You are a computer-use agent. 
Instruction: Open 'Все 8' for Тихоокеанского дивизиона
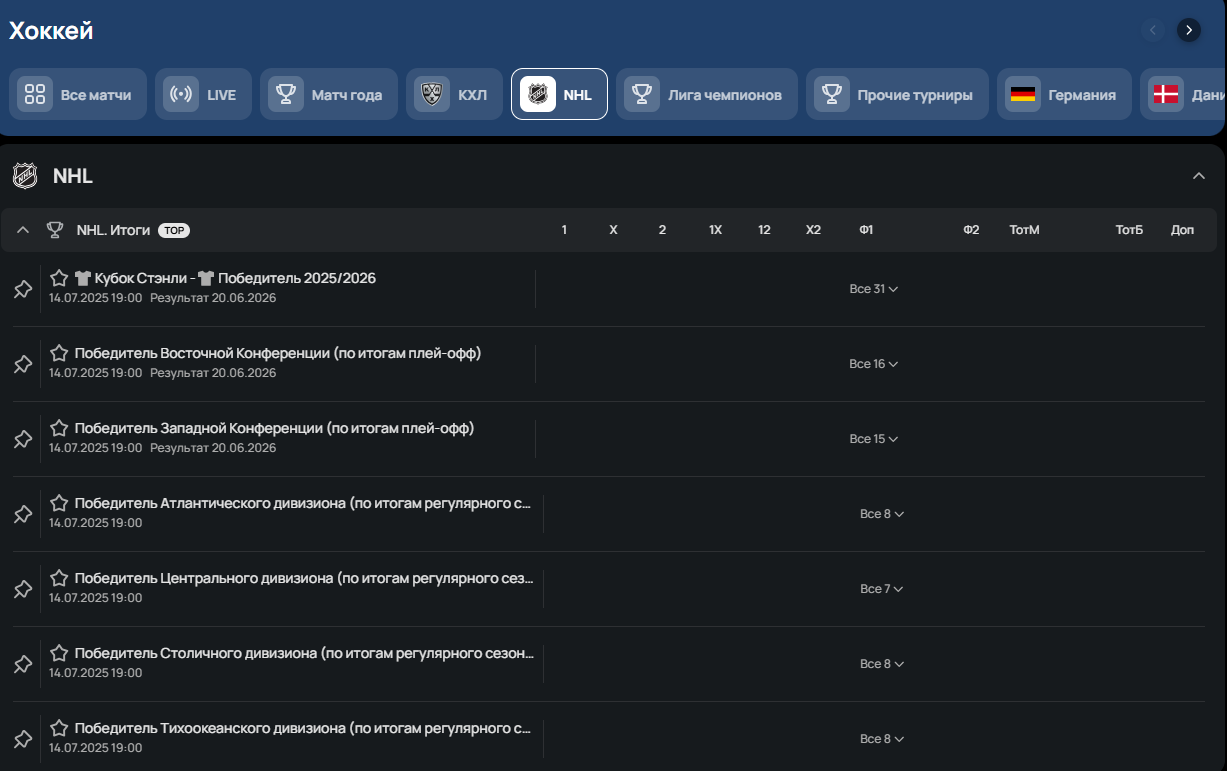tap(882, 739)
